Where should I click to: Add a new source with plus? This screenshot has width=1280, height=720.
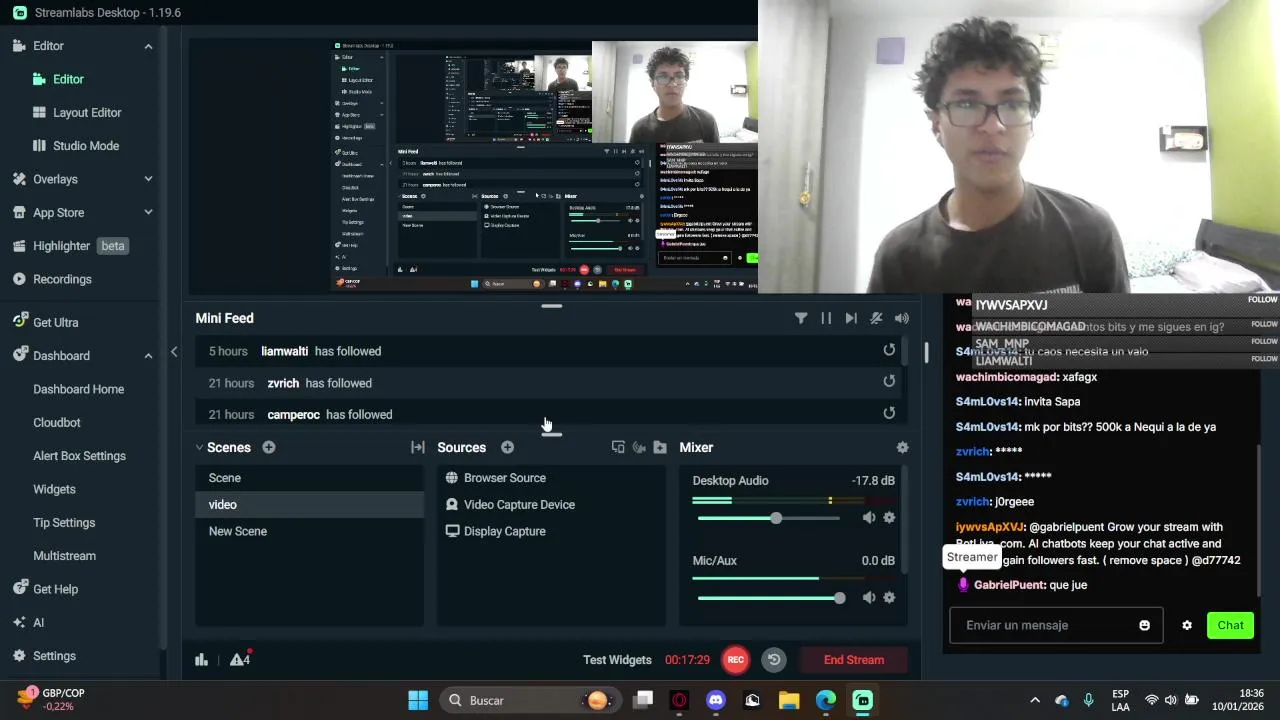(507, 447)
